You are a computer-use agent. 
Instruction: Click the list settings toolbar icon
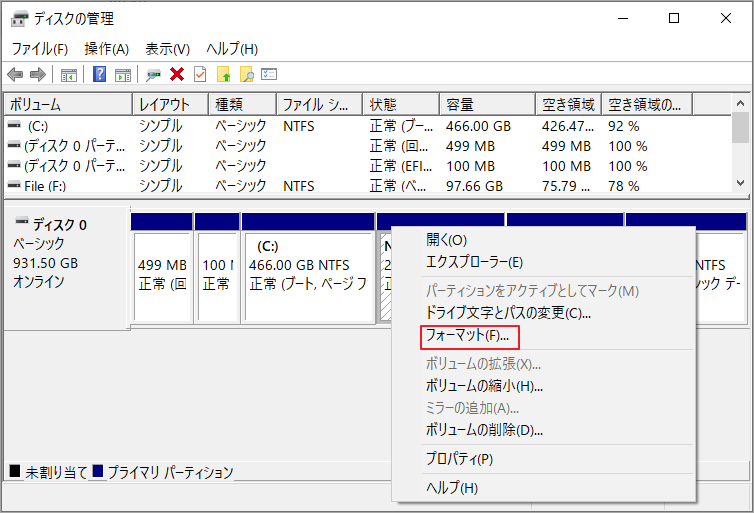point(269,74)
